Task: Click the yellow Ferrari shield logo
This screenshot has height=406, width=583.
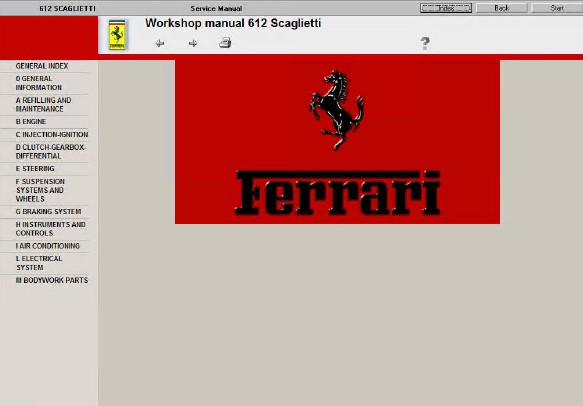Action: tap(117, 35)
